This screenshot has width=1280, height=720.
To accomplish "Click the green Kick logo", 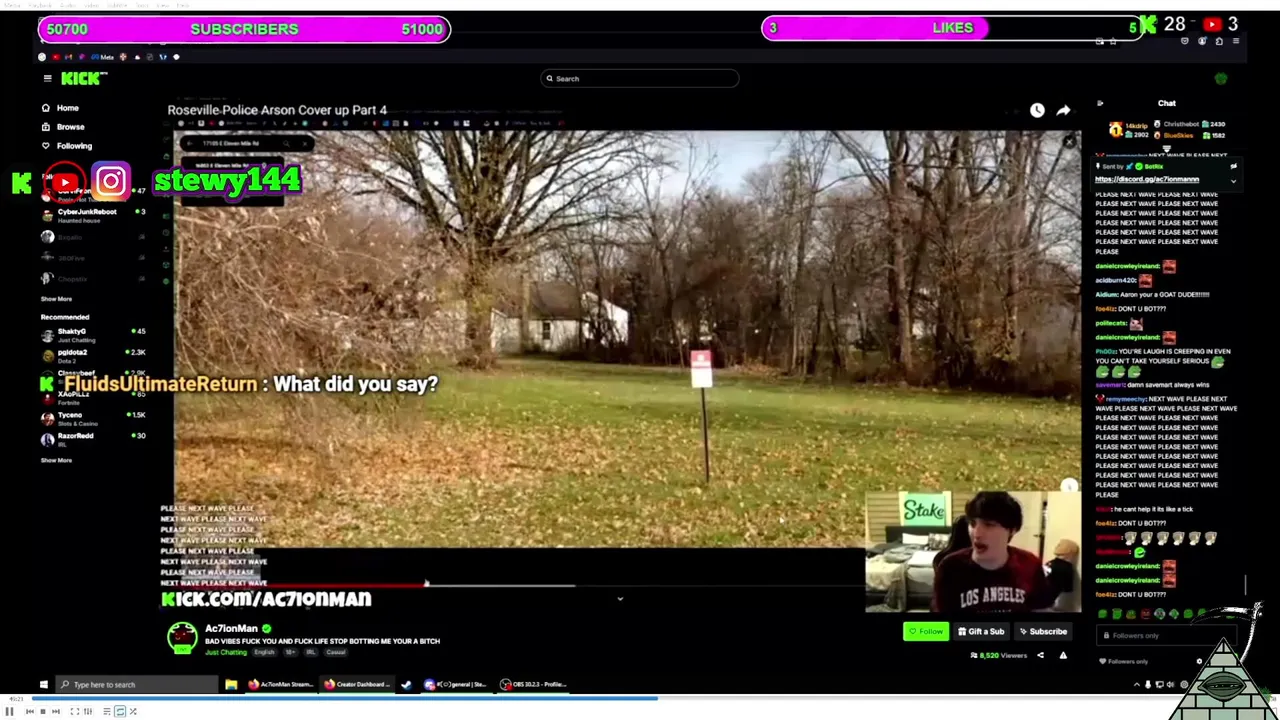I will pos(81,78).
